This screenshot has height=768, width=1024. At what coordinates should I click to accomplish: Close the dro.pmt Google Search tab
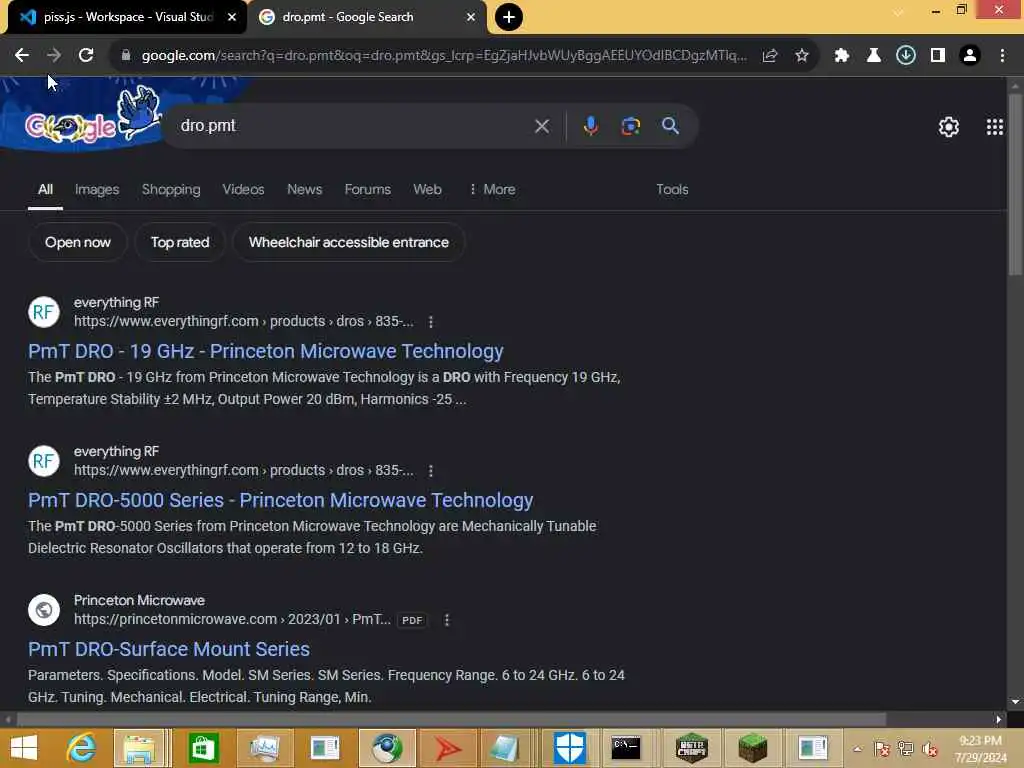pos(471,17)
